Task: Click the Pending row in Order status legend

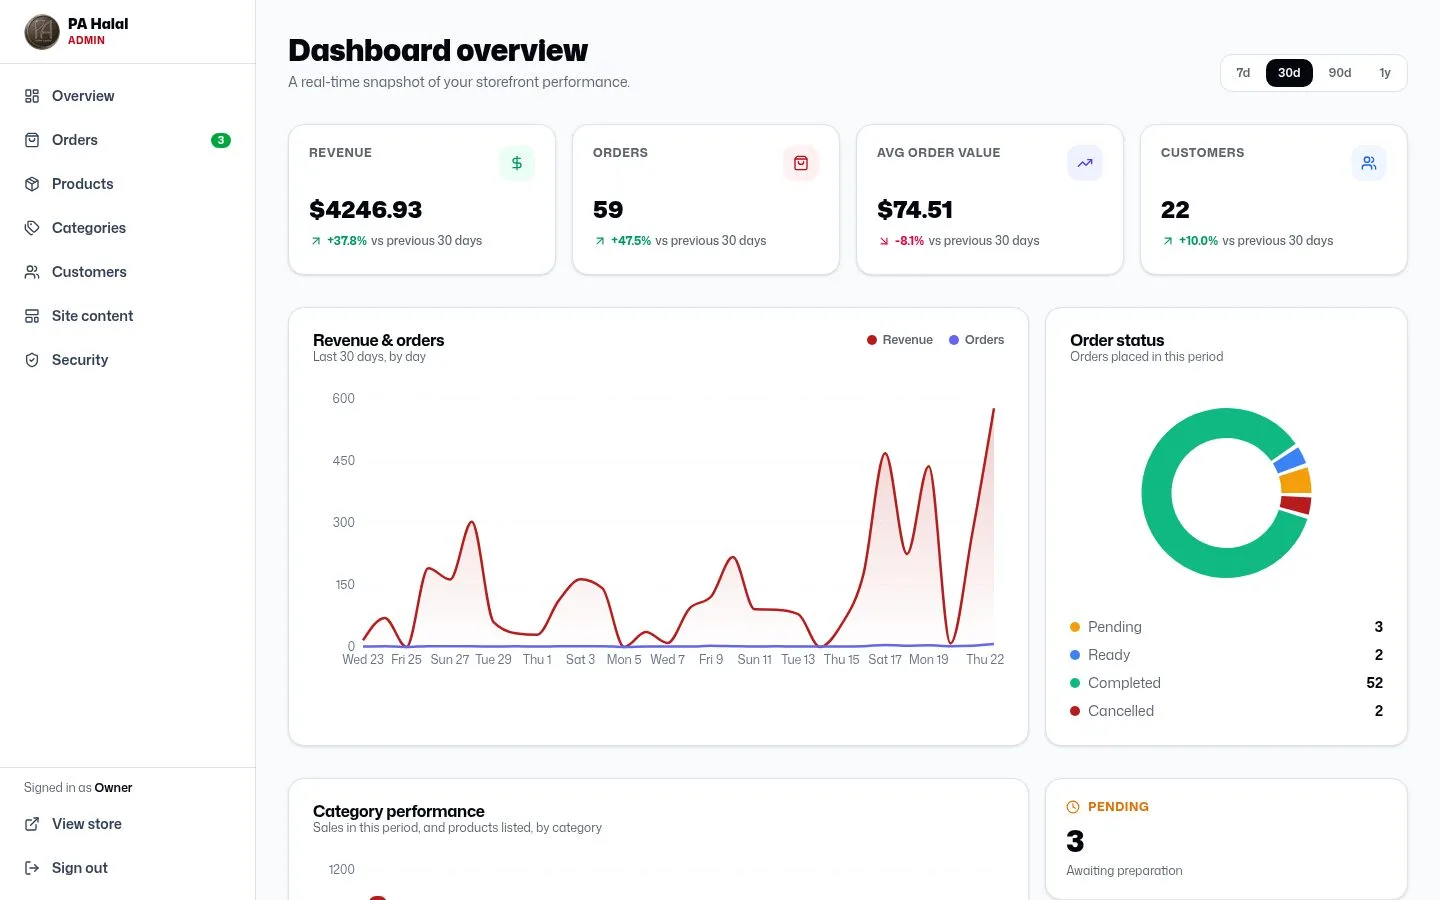Action: click(1226, 627)
